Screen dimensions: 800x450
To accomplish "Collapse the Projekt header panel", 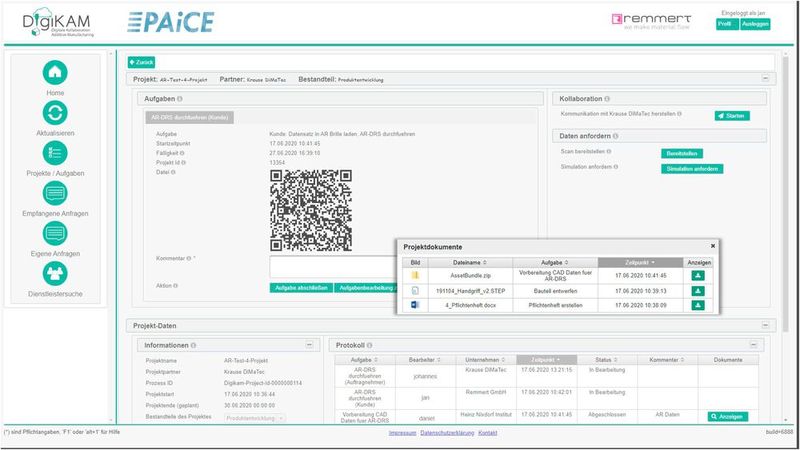I will (x=765, y=79).
